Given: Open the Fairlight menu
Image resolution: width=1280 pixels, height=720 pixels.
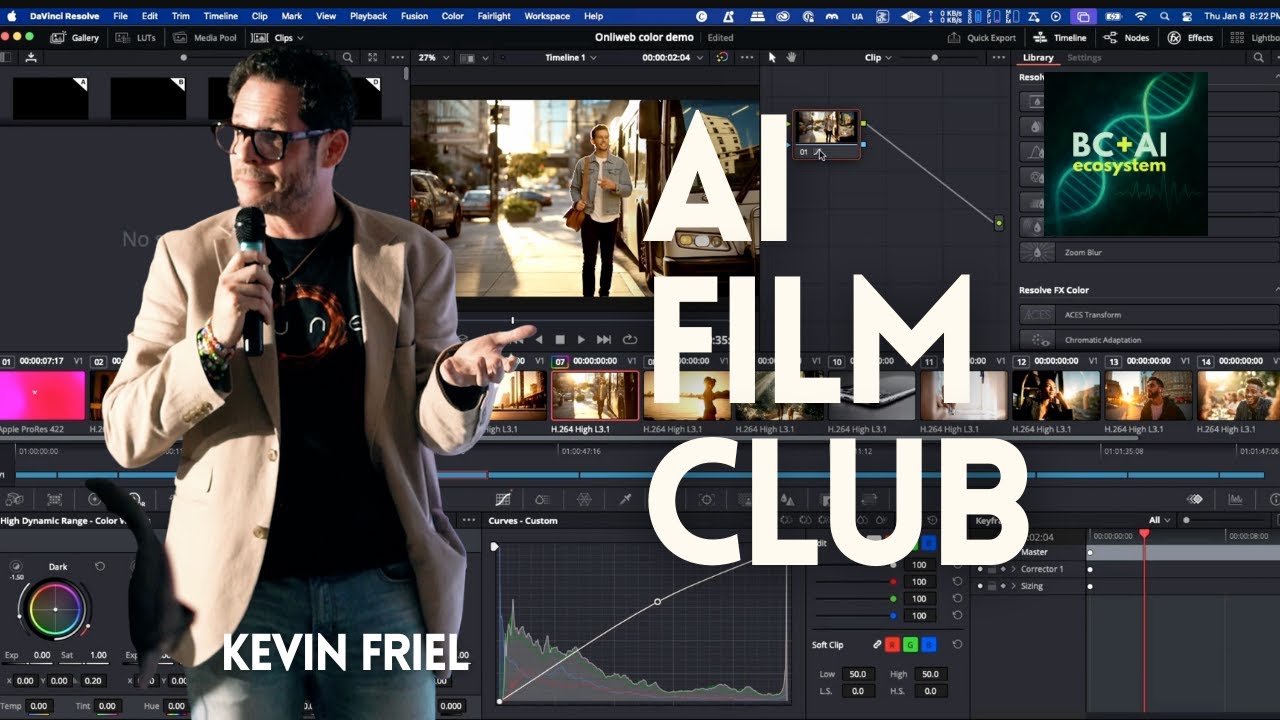Looking at the screenshot, I should [x=494, y=16].
